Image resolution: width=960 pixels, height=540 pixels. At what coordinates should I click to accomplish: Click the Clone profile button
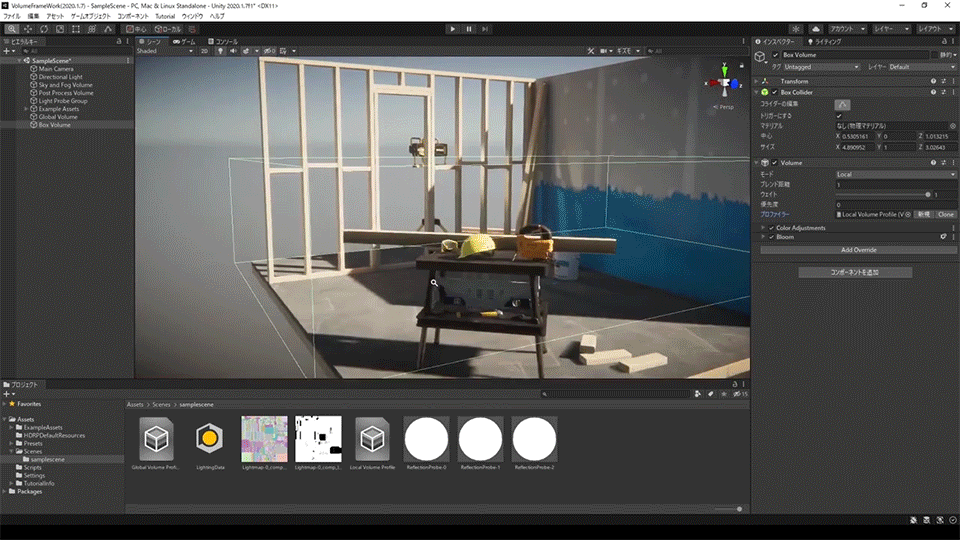coord(945,214)
